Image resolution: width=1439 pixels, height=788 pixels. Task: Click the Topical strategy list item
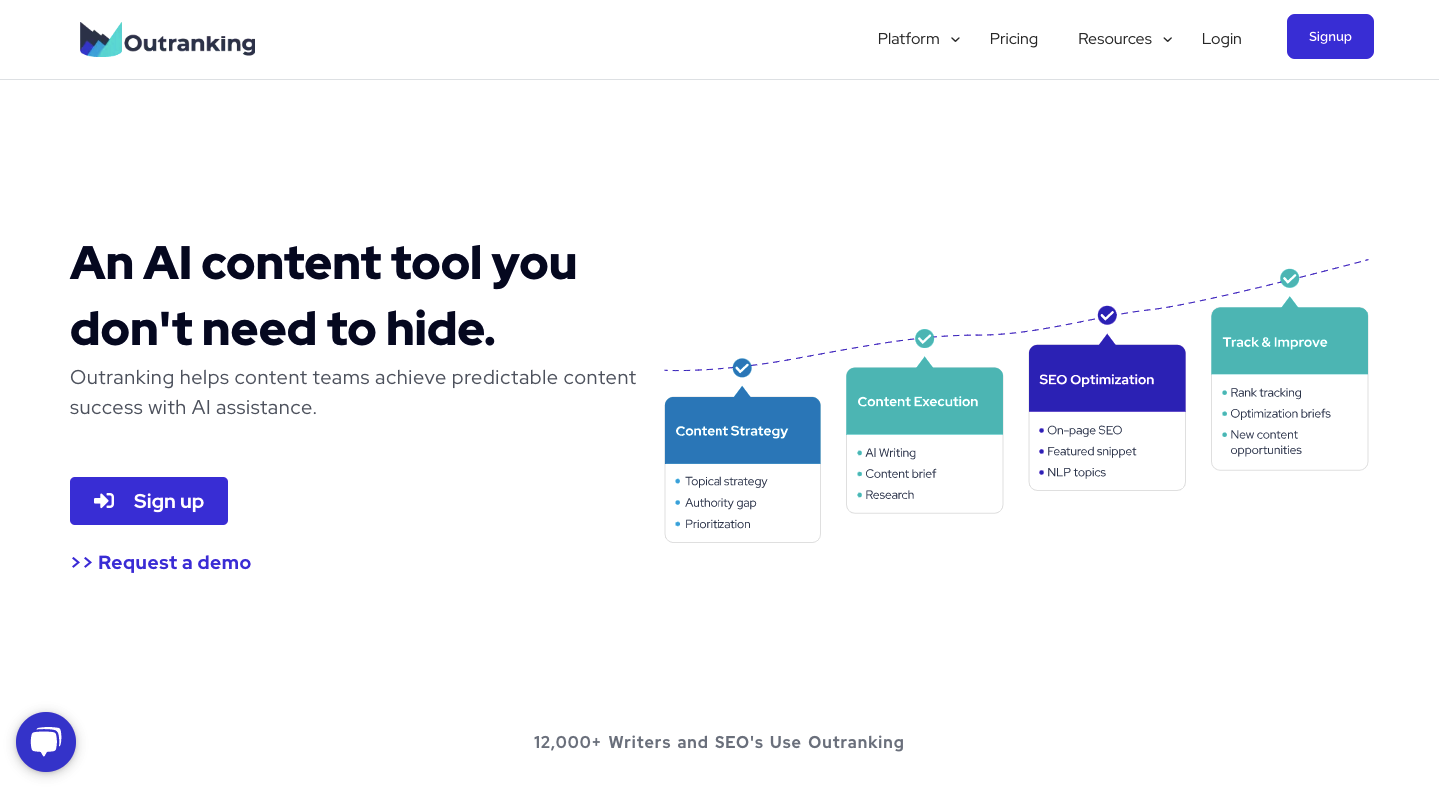[x=722, y=481]
